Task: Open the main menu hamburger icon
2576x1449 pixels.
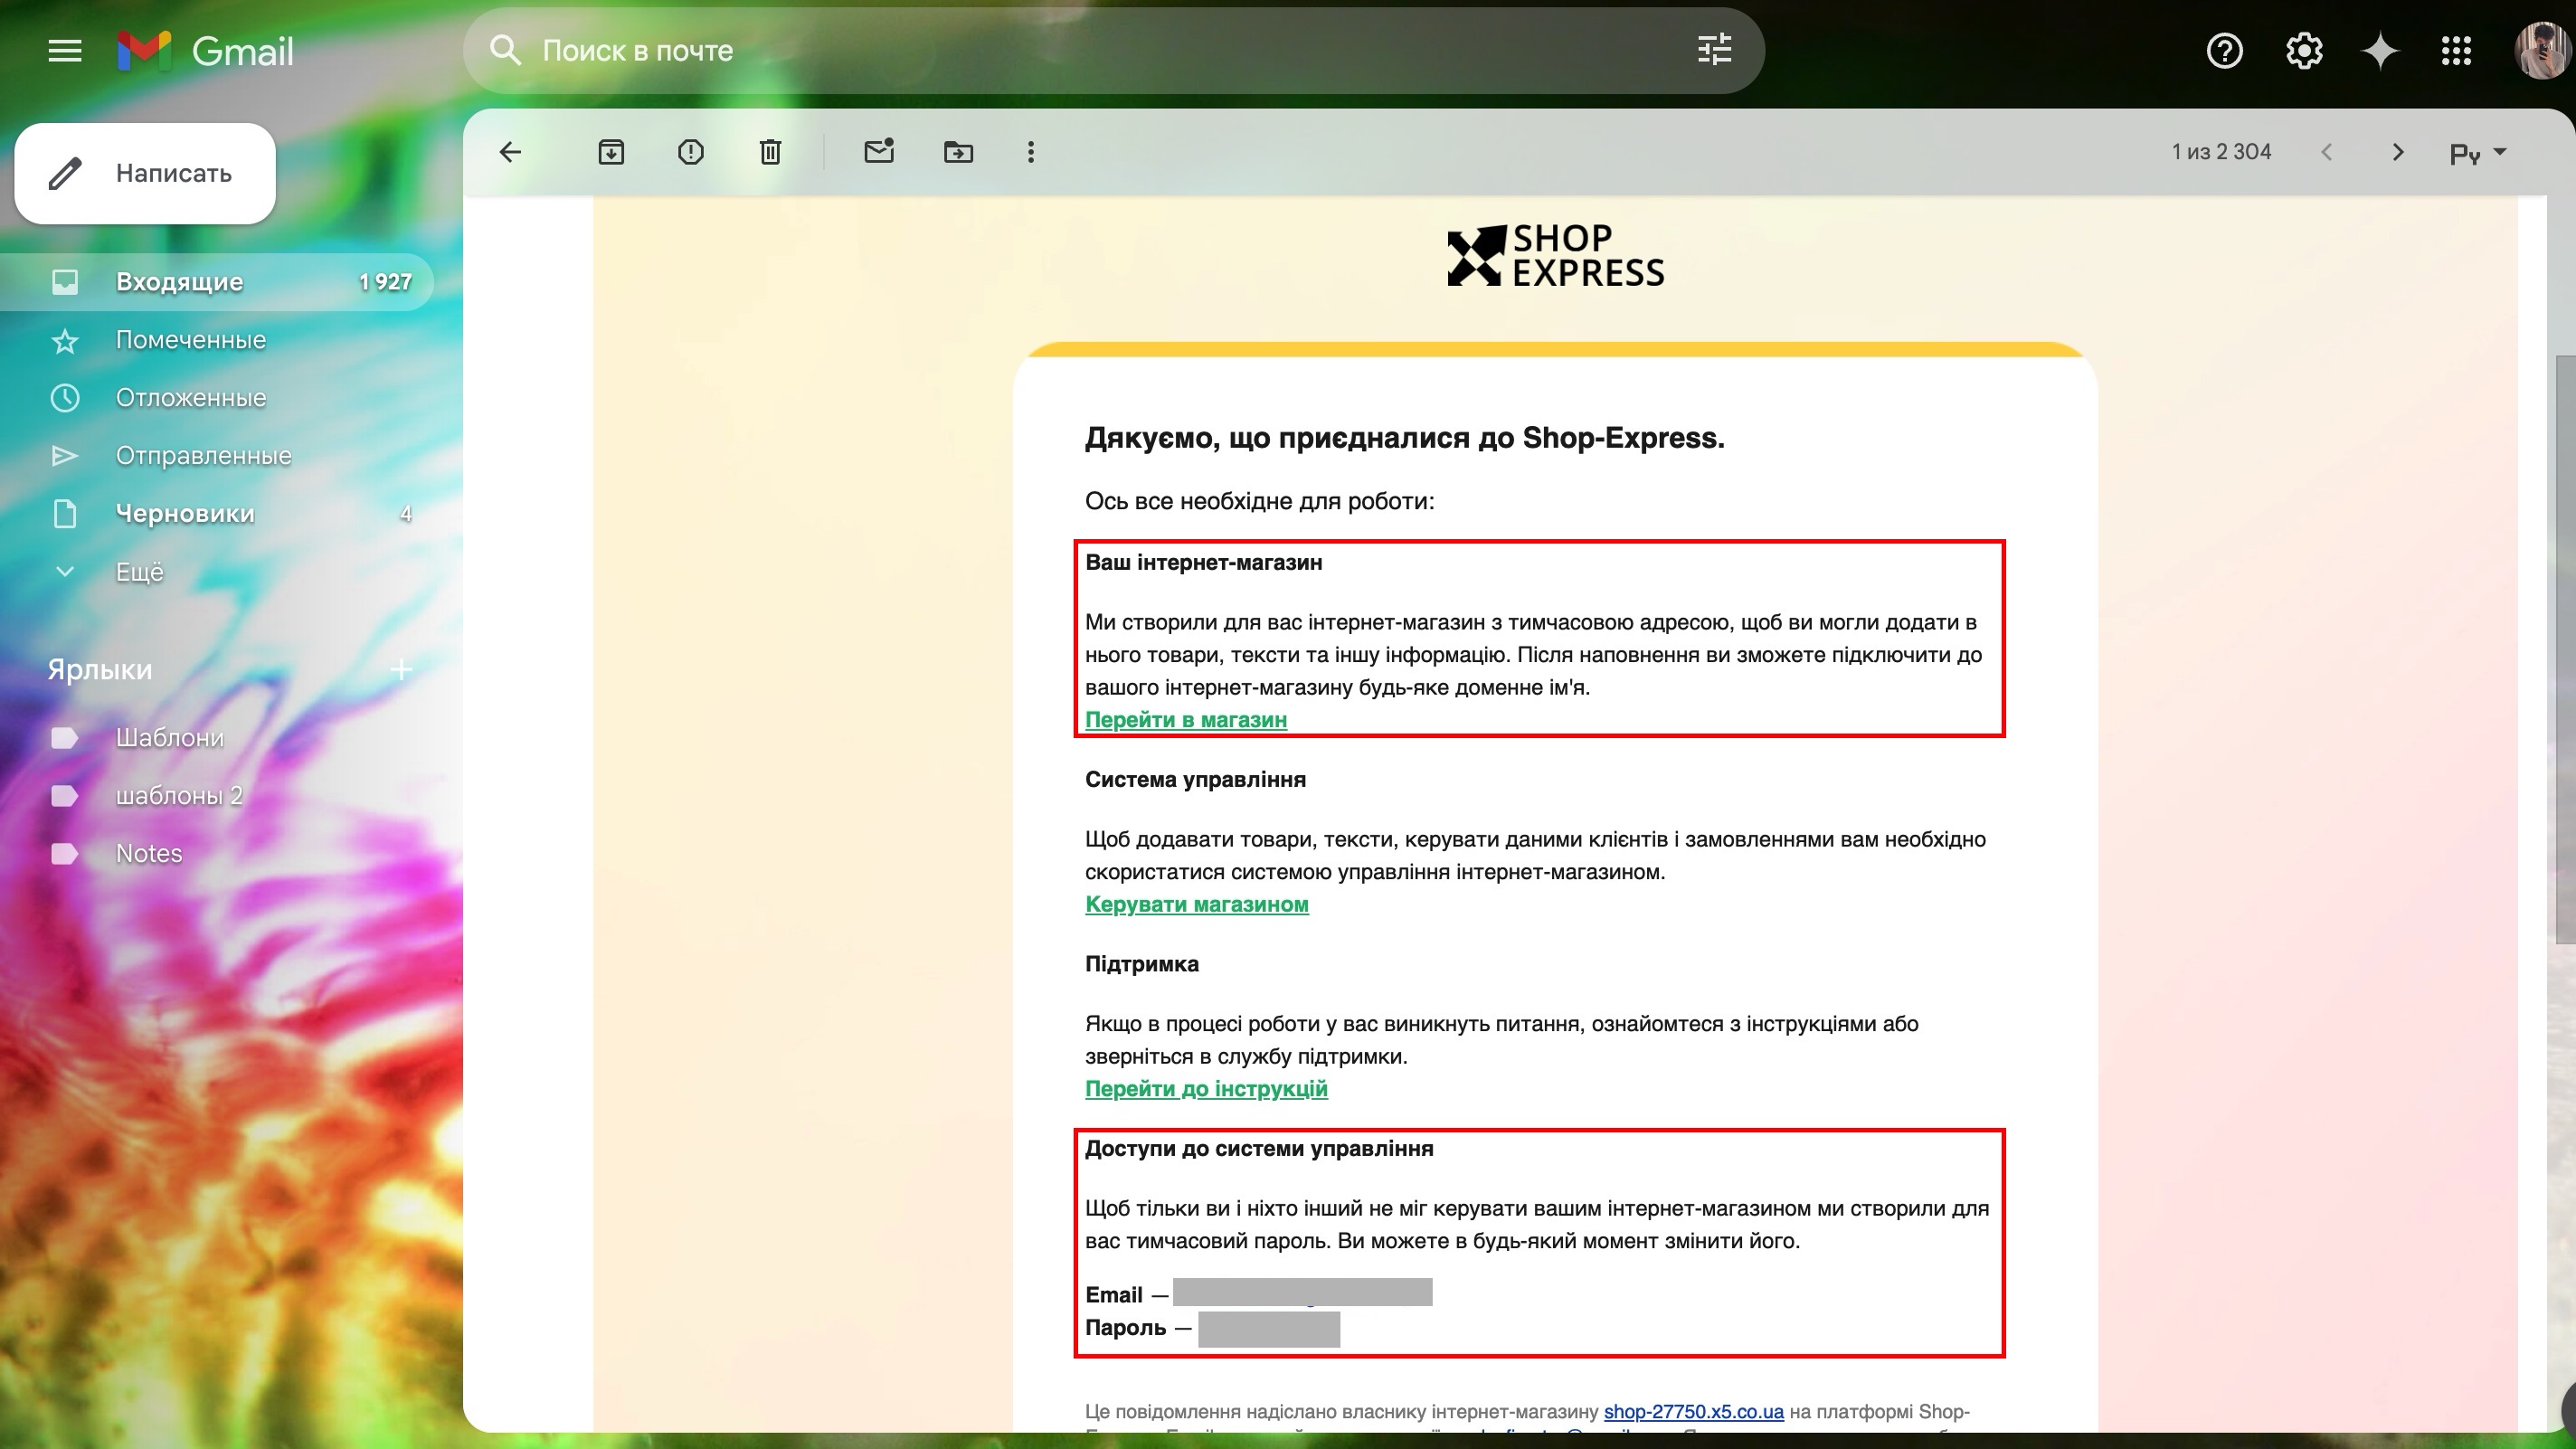Action: 65,50
